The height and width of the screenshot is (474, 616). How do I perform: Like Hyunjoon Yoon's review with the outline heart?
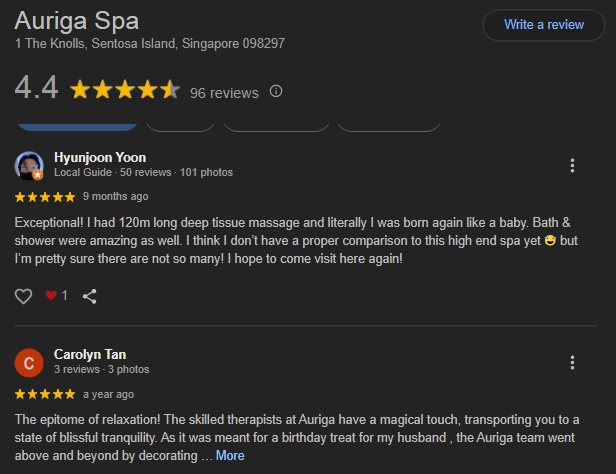click(x=24, y=296)
